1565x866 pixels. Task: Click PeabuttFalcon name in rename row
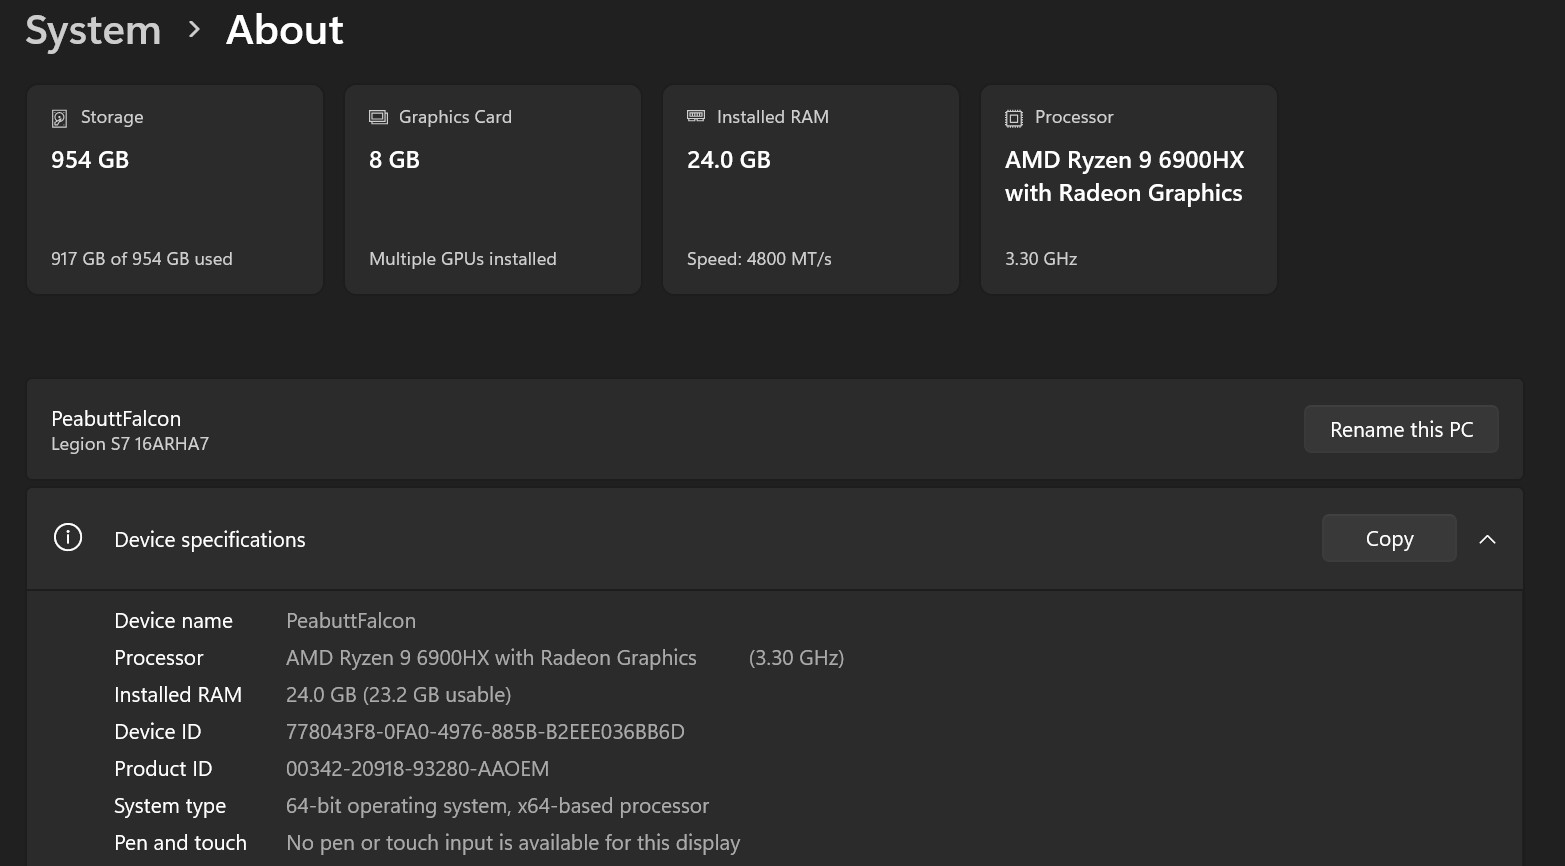pos(116,418)
